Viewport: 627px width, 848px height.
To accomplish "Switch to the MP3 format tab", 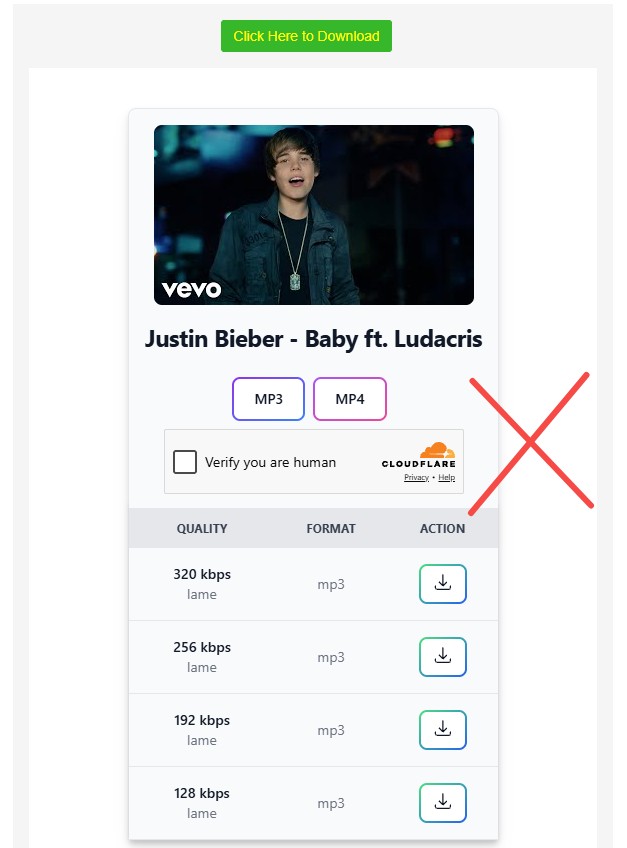I will [269, 399].
